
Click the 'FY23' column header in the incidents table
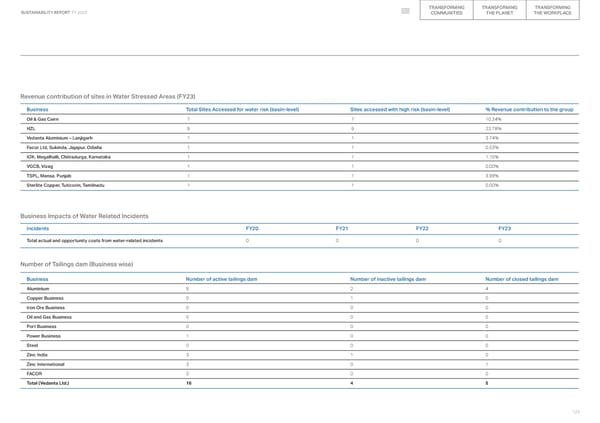(504, 229)
